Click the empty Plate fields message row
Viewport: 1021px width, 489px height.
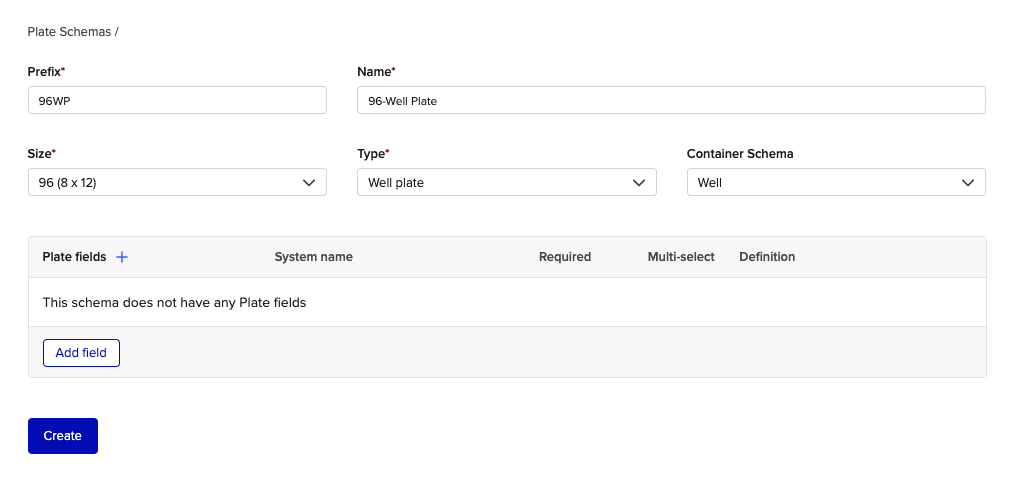[x=174, y=302]
